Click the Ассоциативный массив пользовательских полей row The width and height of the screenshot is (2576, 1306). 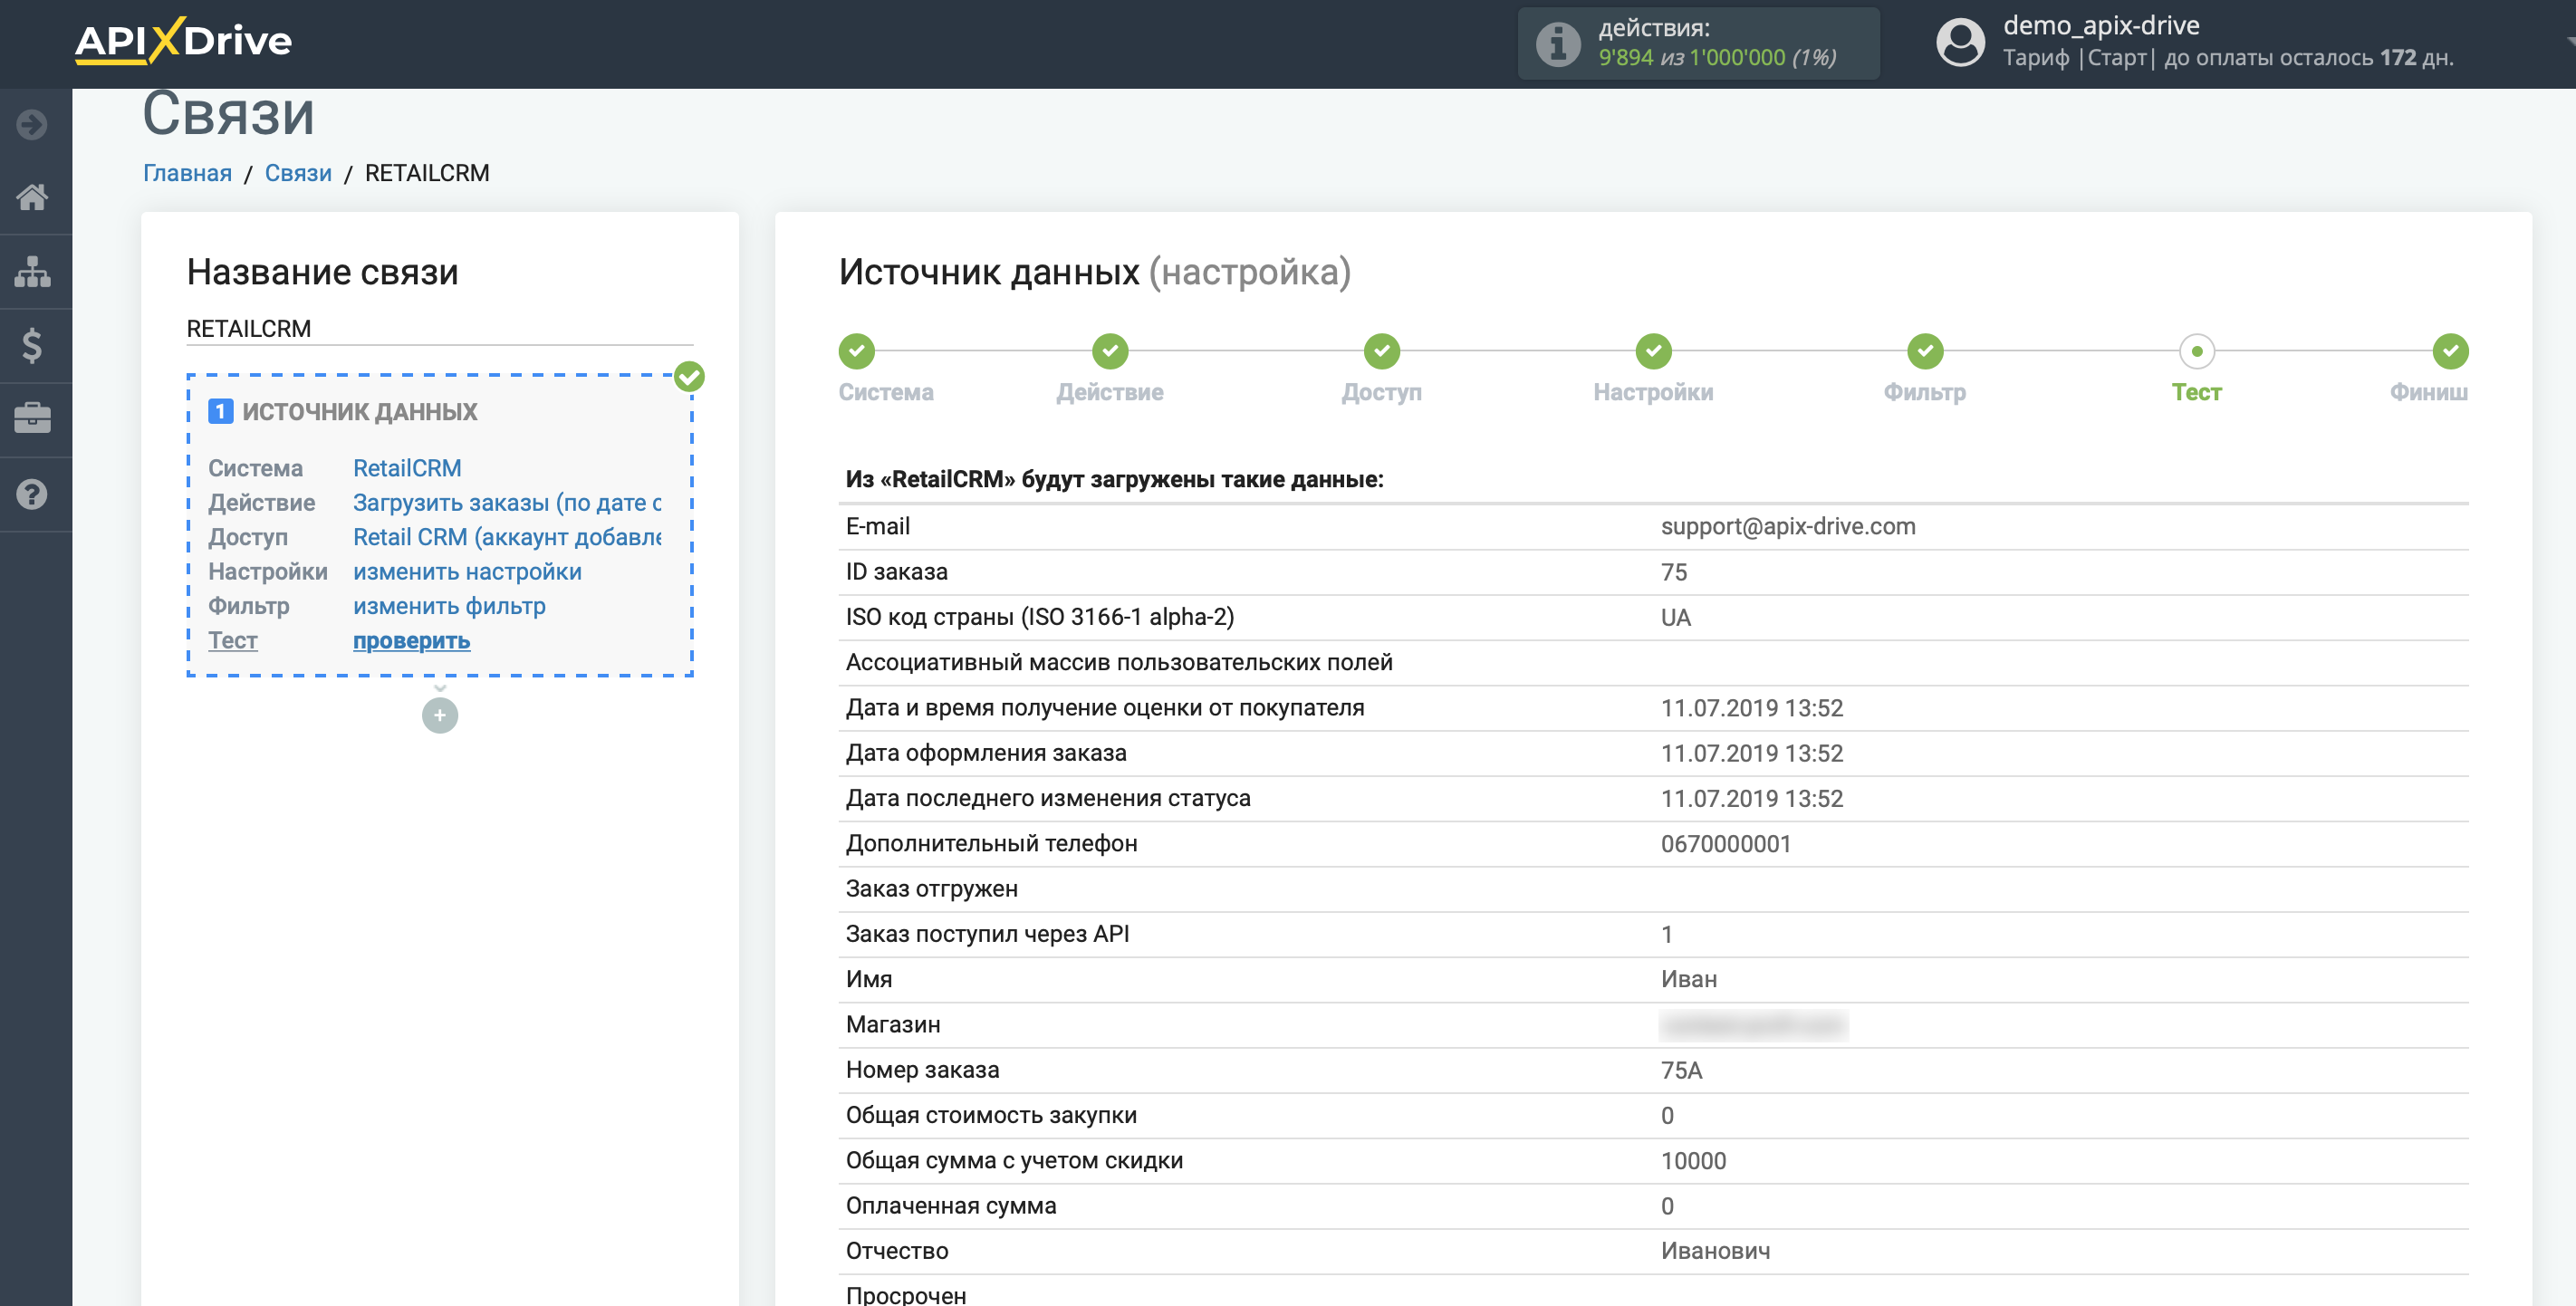pyautogui.click(x=1653, y=662)
